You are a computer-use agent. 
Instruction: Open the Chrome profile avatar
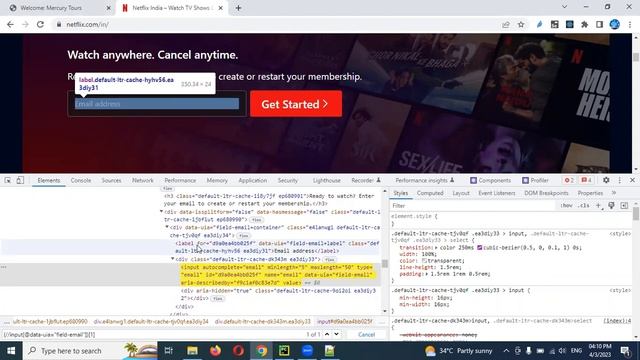tap(615, 24)
